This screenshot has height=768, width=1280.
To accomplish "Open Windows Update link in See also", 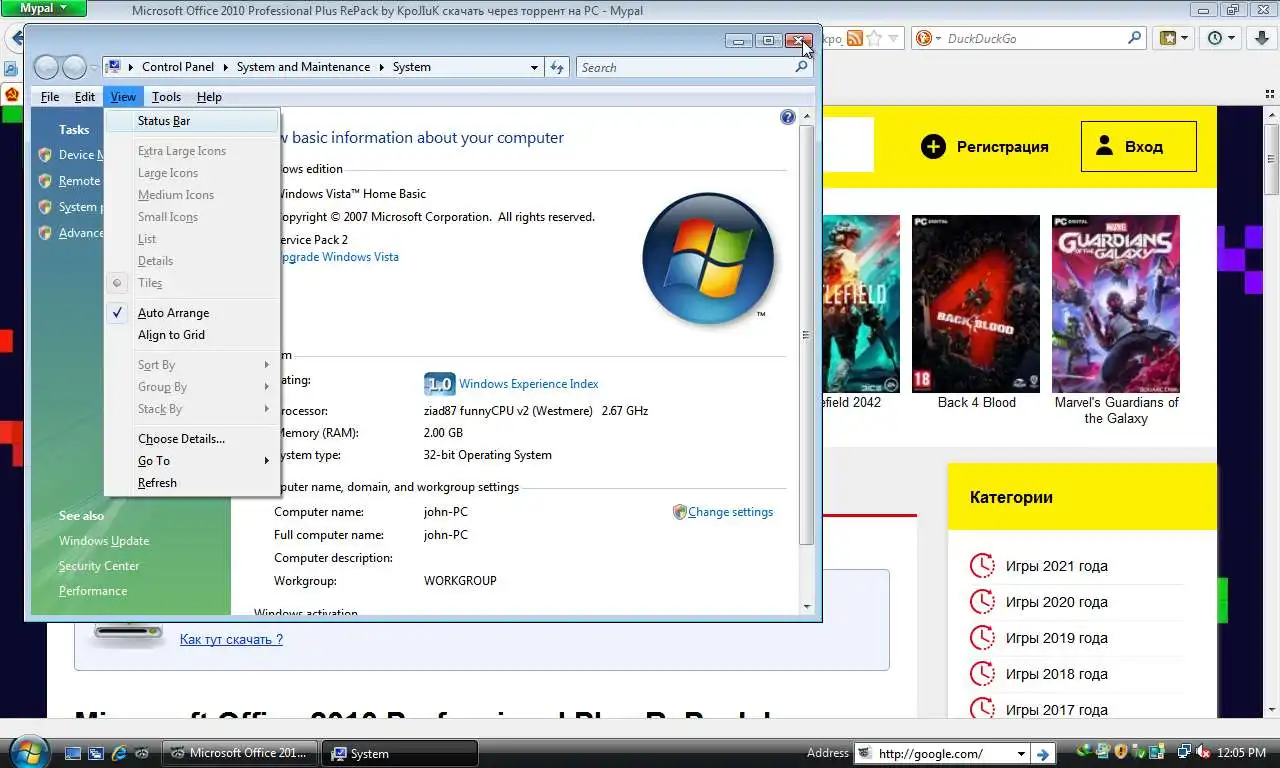I will [104, 541].
